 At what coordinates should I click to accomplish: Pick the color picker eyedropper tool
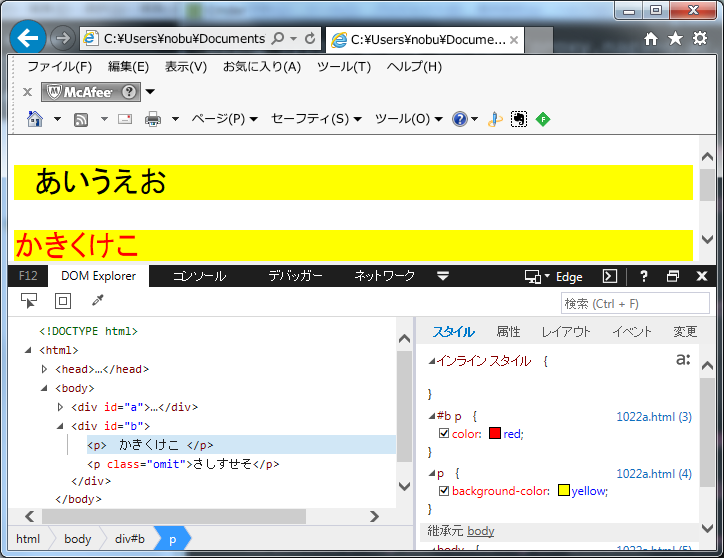tap(97, 301)
